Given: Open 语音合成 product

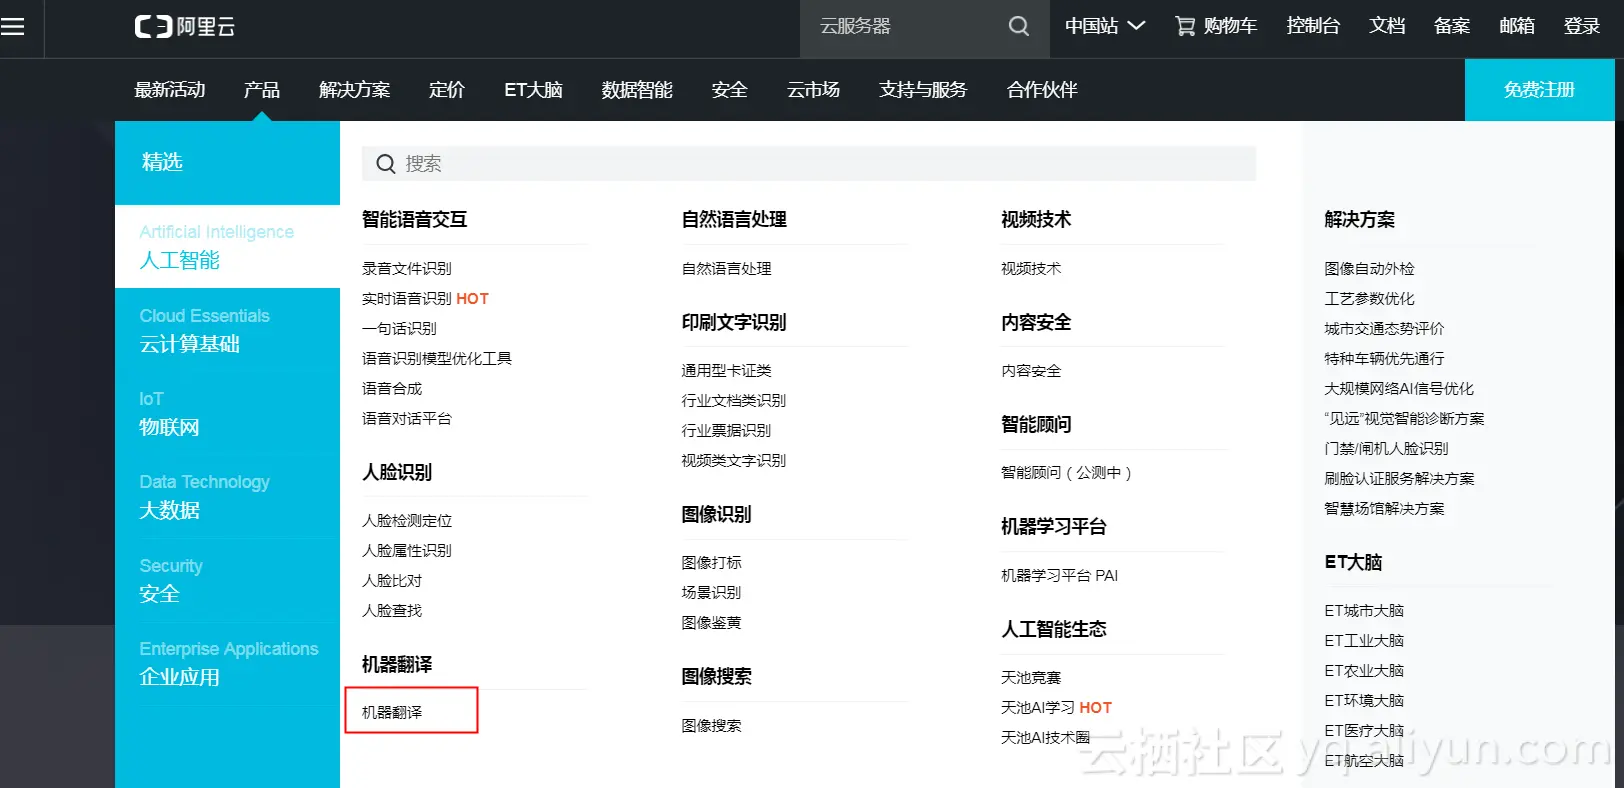Looking at the screenshot, I should (x=392, y=389).
